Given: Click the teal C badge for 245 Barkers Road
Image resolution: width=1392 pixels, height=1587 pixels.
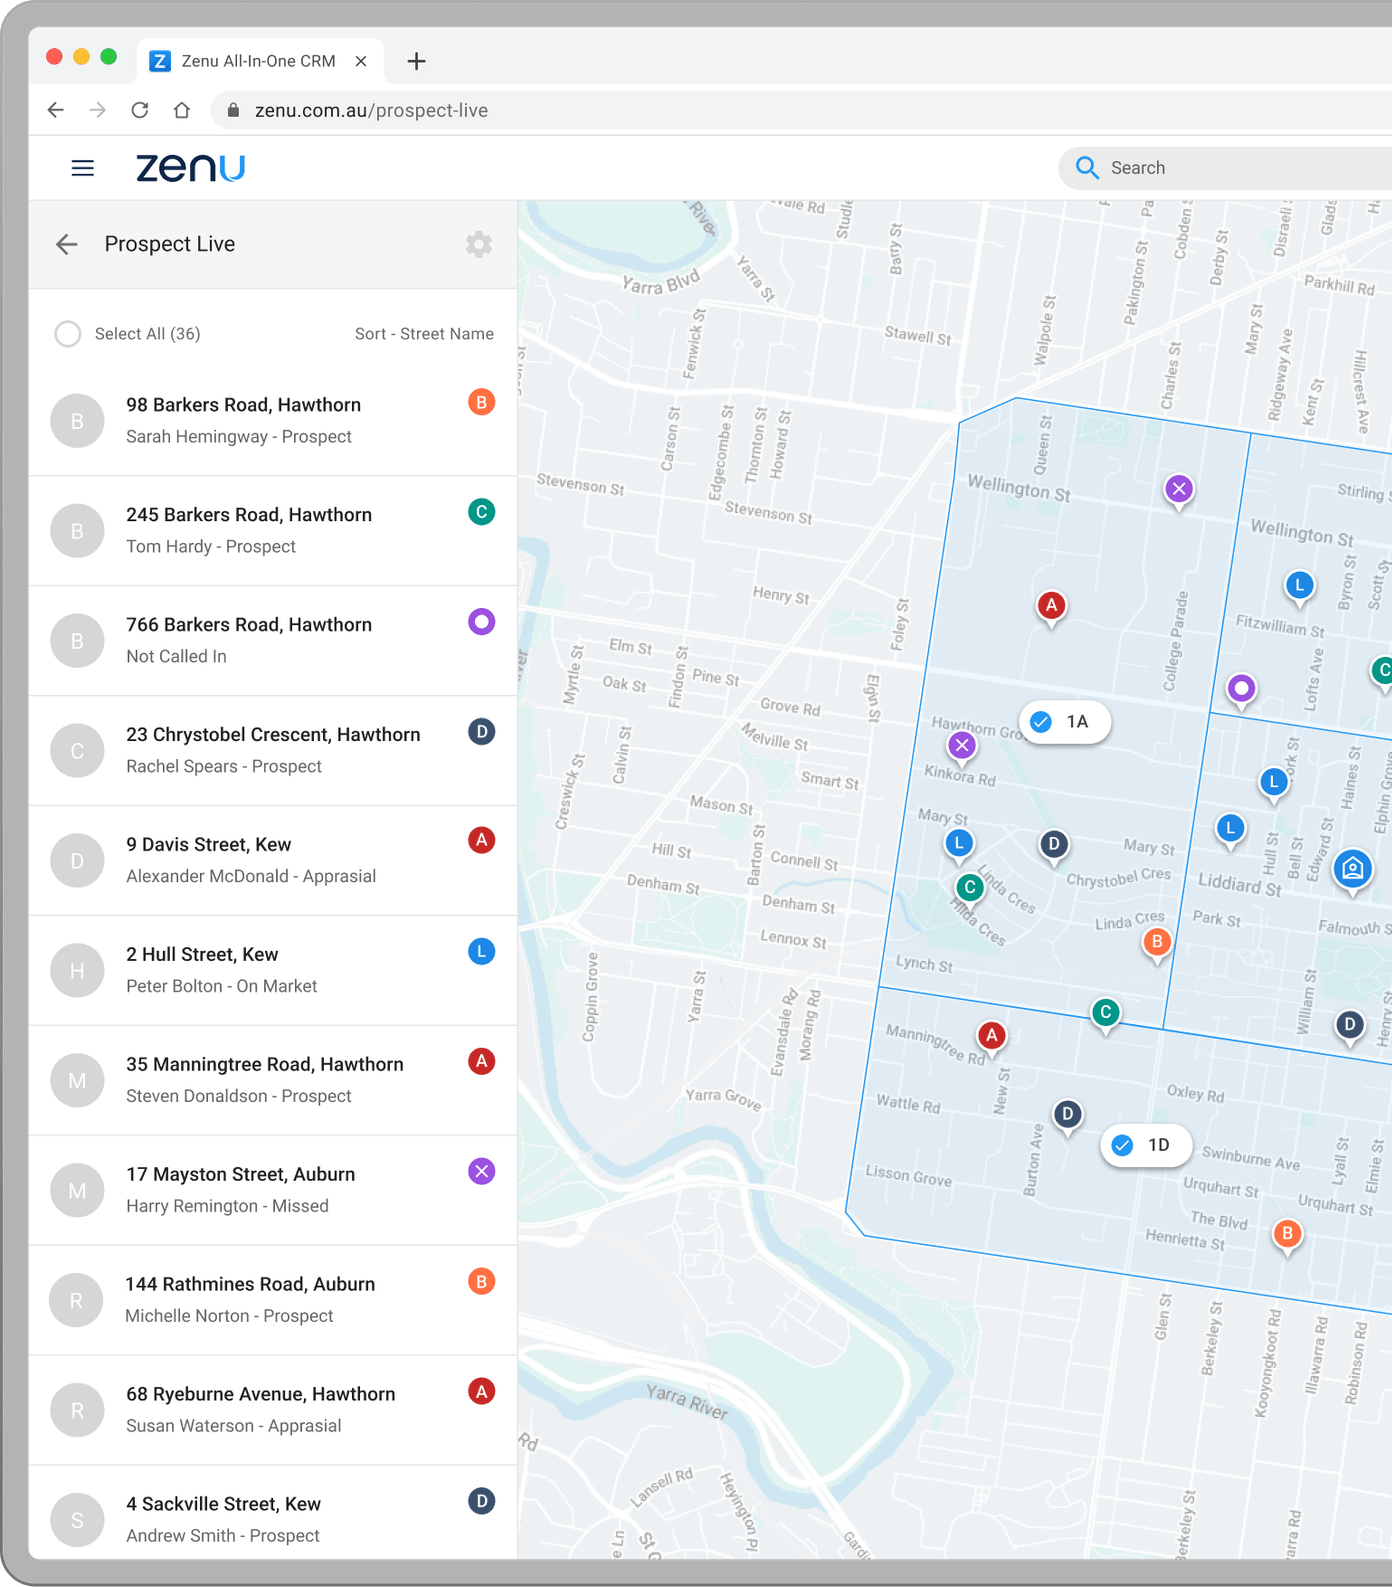Looking at the screenshot, I should click(482, 512).
